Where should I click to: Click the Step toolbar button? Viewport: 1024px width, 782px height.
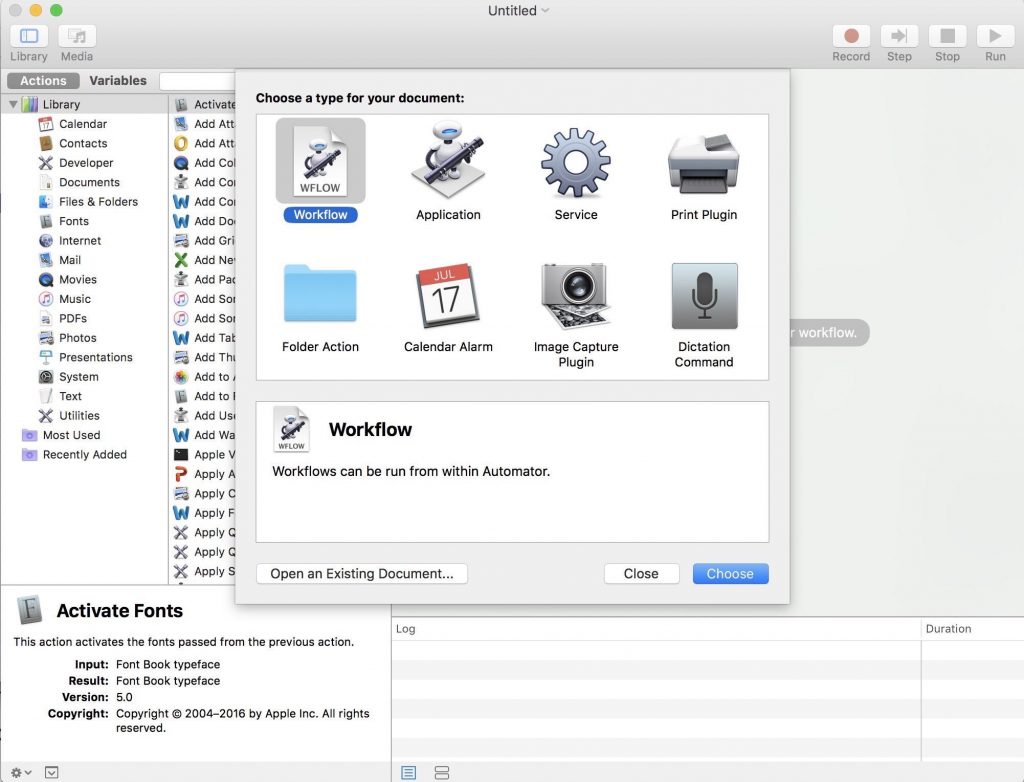(899, 36)
